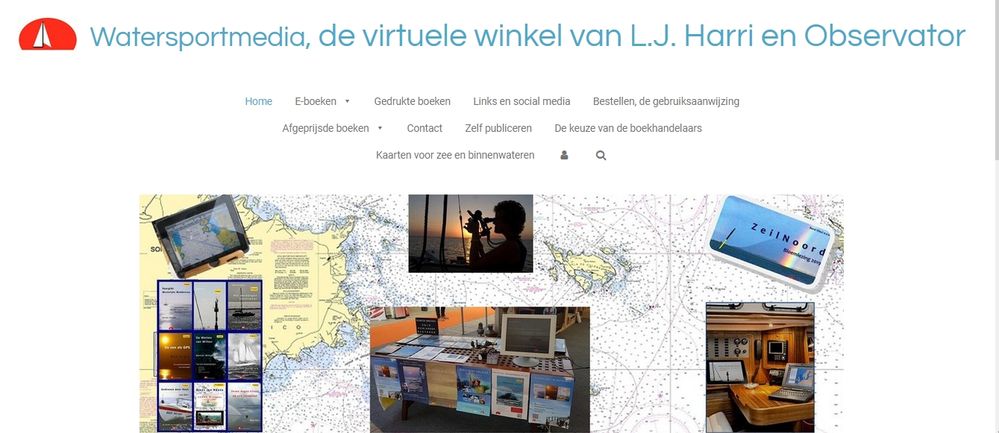Click the Watersportmedia site title

[527, 36]
